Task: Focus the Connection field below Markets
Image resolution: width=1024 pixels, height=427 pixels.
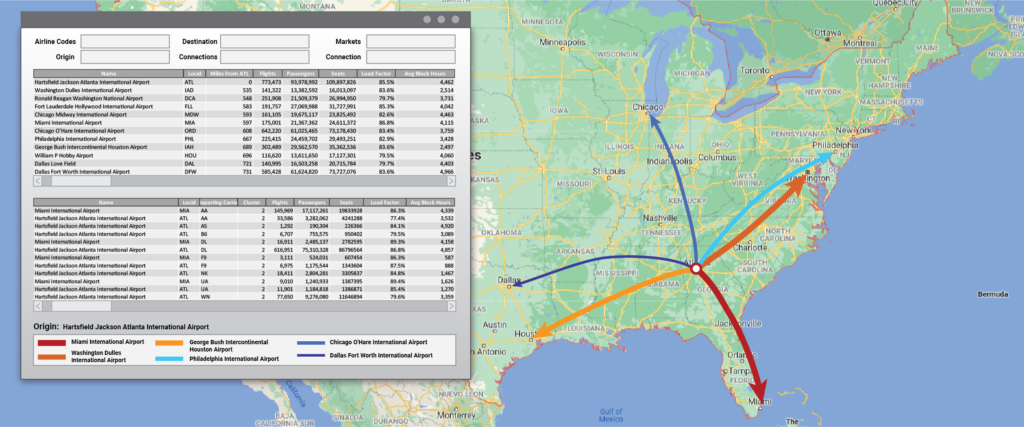Action: tap(411, 57)
